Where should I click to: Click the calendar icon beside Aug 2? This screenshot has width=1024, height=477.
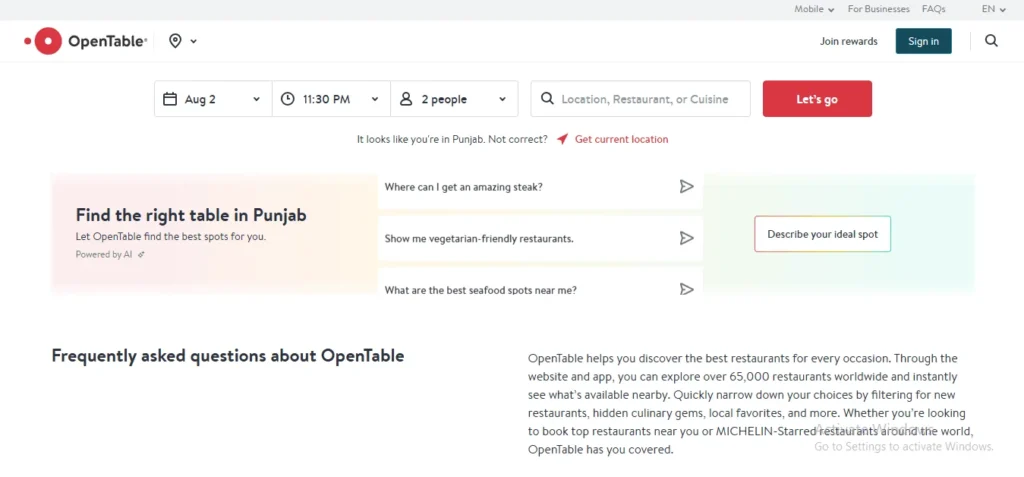(170, 99)
